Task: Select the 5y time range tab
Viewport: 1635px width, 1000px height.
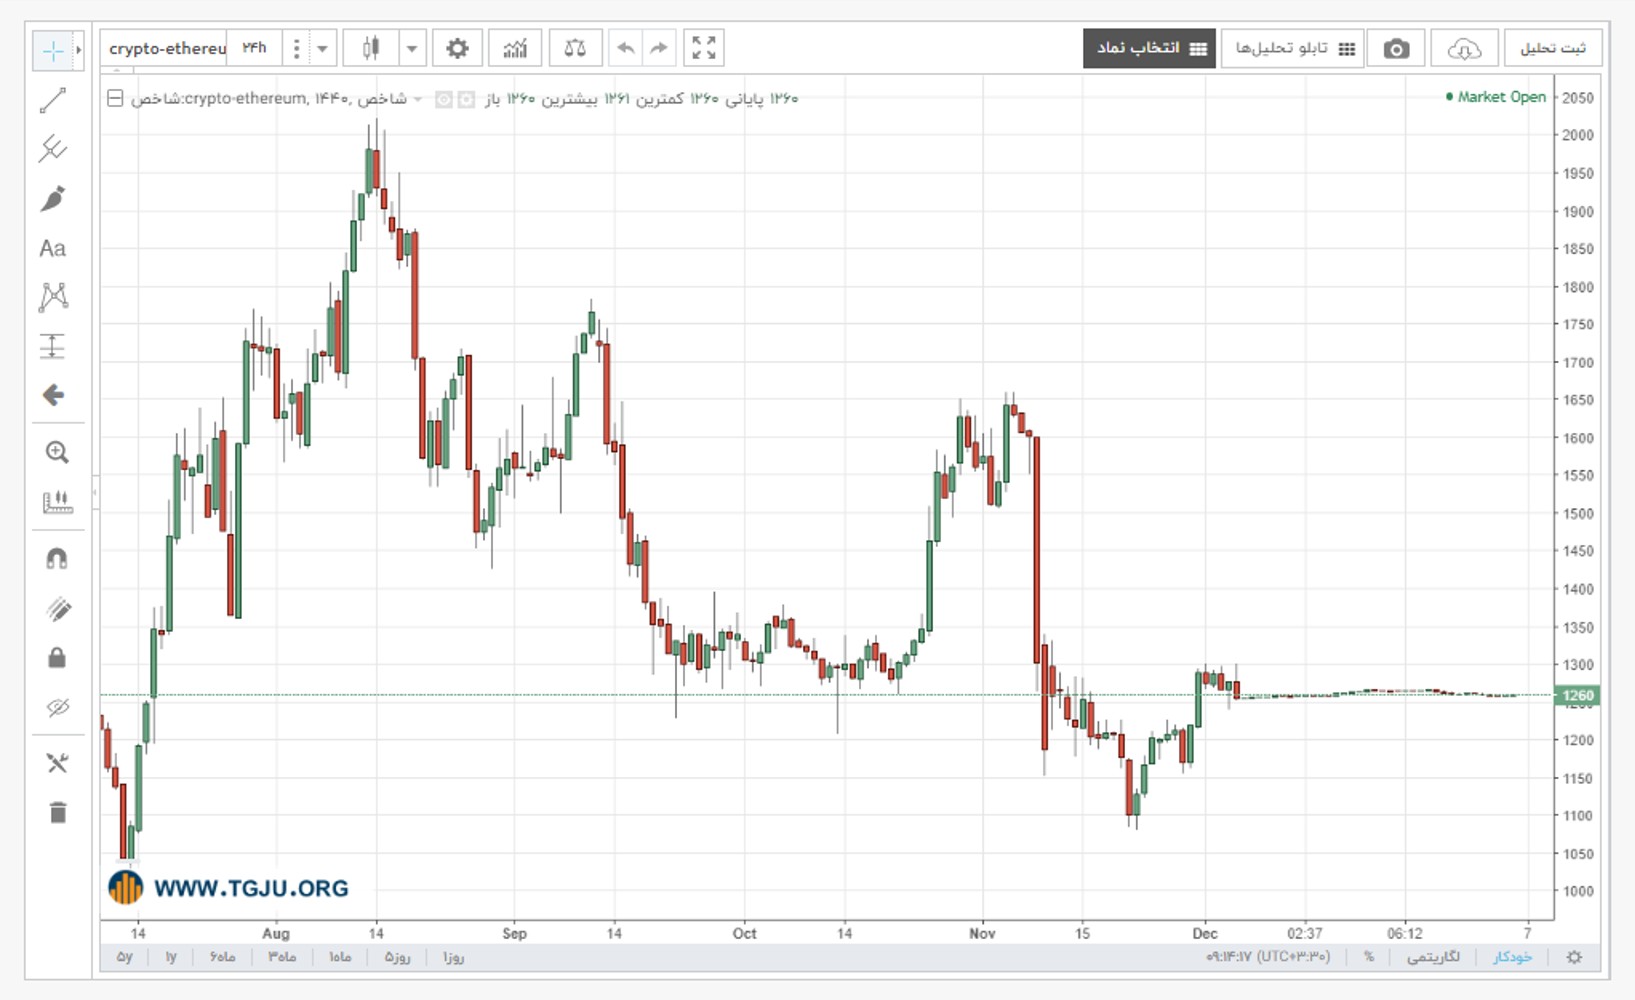Action: coord(125,957)
